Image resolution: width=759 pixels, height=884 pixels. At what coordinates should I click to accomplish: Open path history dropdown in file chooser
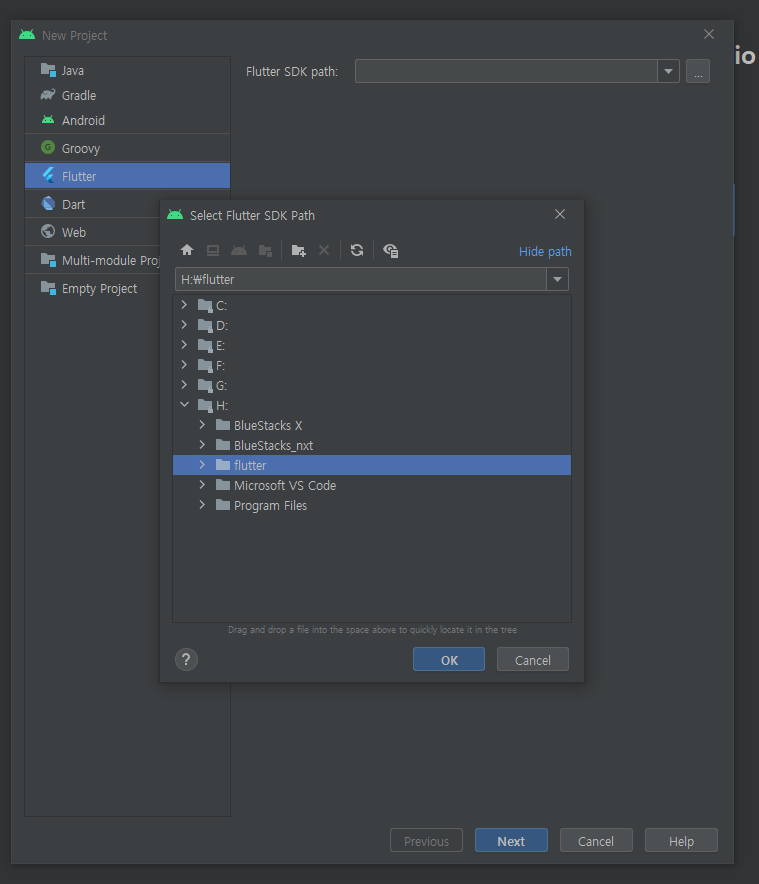point(557,279)
